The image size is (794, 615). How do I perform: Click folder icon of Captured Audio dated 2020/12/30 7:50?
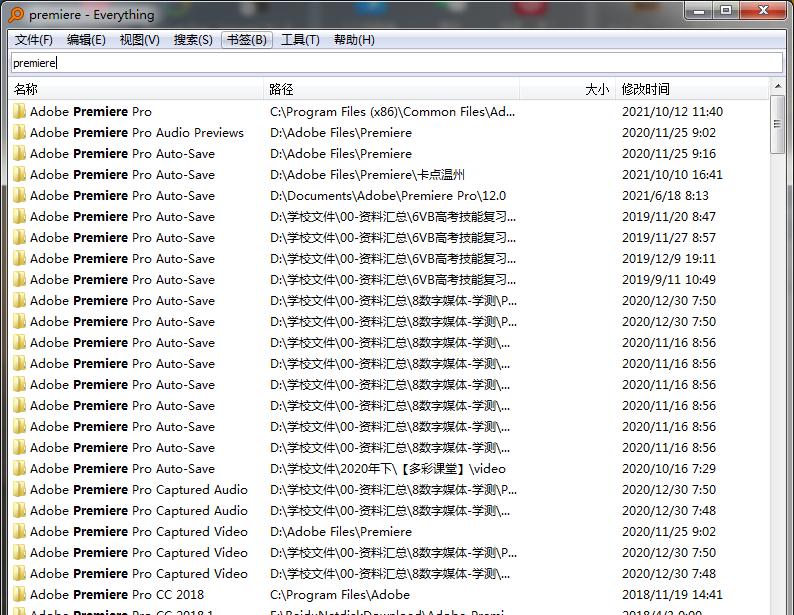pyautogui.click(x=19, y=489)
